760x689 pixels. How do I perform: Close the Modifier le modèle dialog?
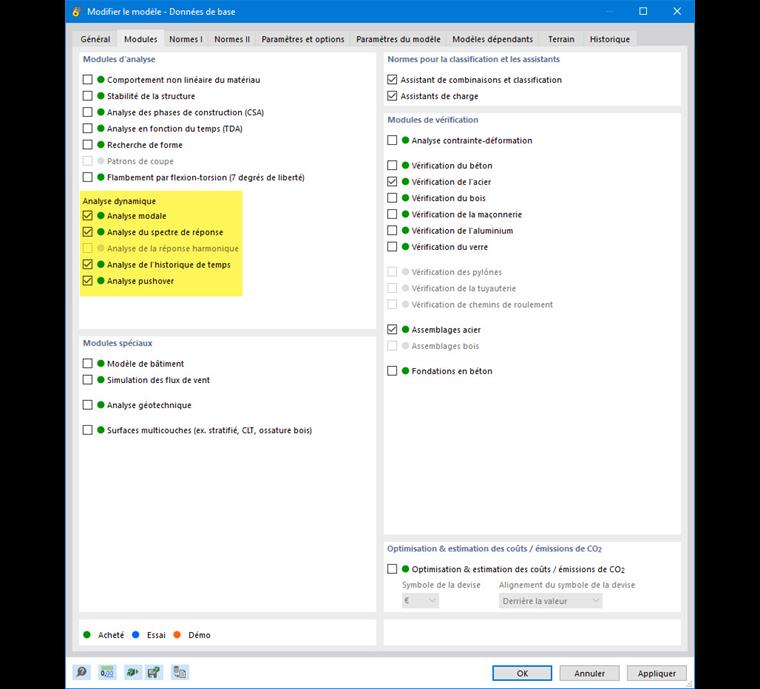pyautogui.click(x=677, y=11)
